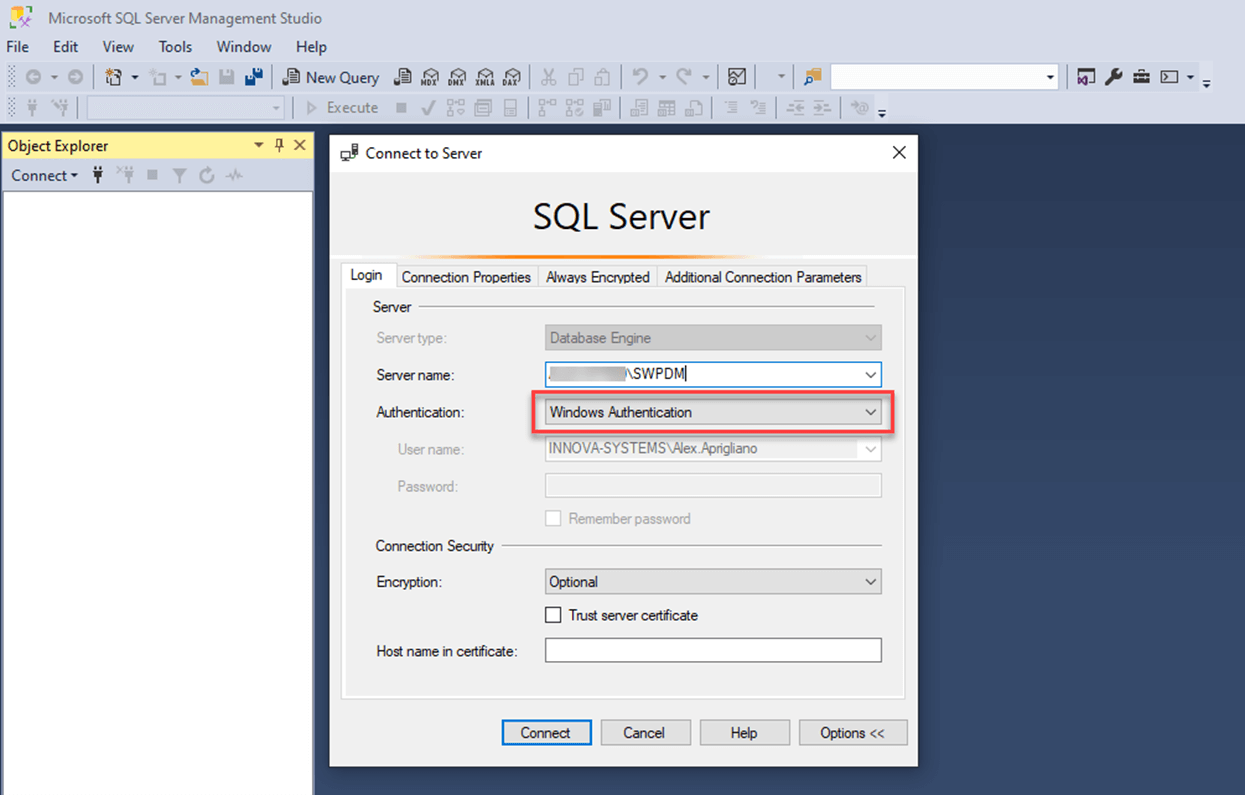Expand the Server name dropdown arrow

868,374
